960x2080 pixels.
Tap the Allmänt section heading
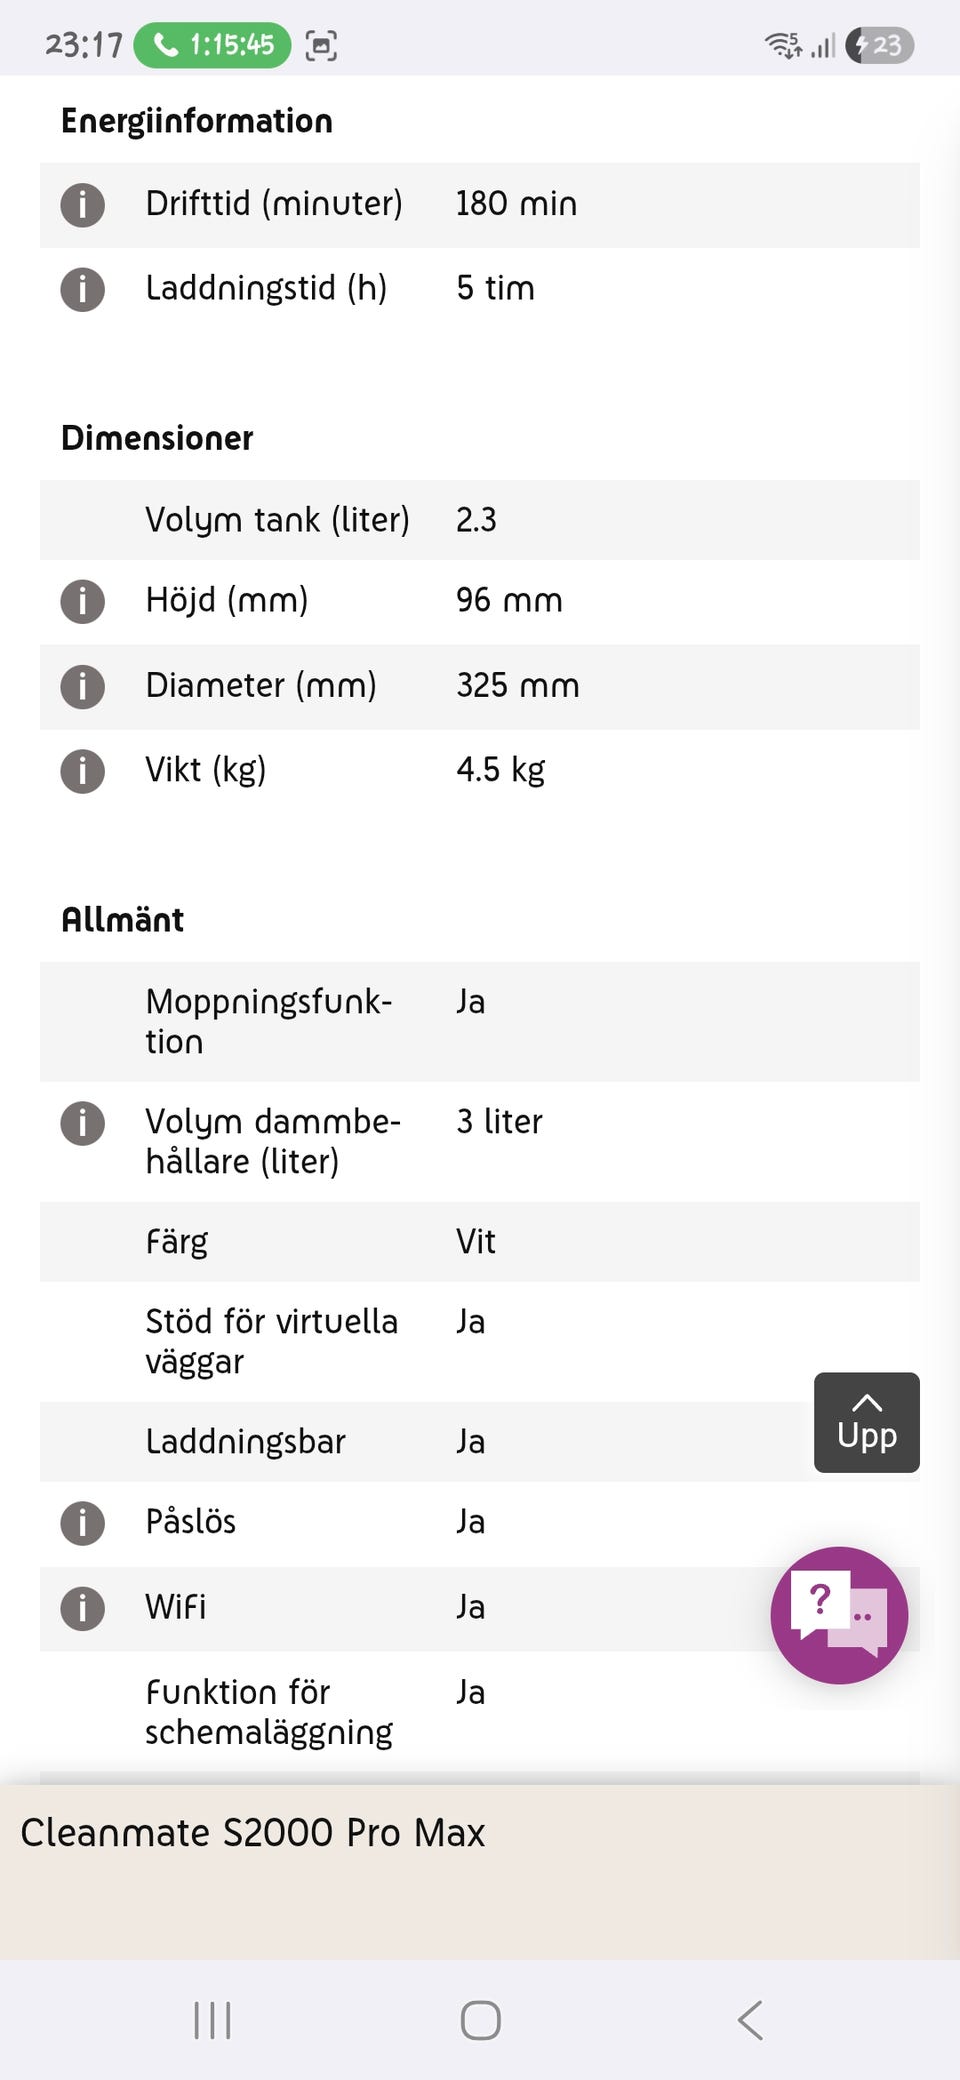point(122,920)
